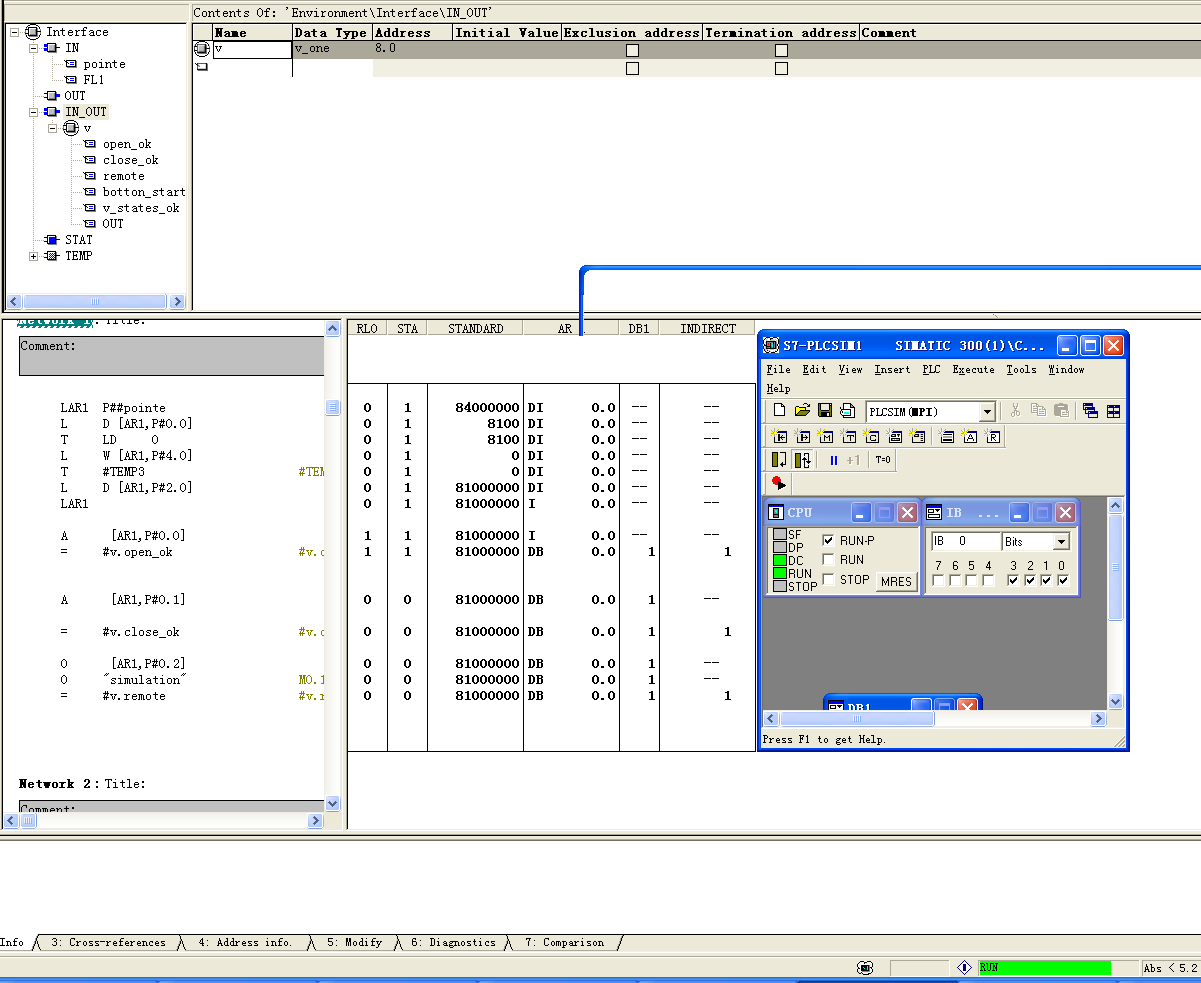The width and height of the screenshot is (1201, 983).
Task: Open the PLC menu in PLCSIM
Action: point(931,370)
